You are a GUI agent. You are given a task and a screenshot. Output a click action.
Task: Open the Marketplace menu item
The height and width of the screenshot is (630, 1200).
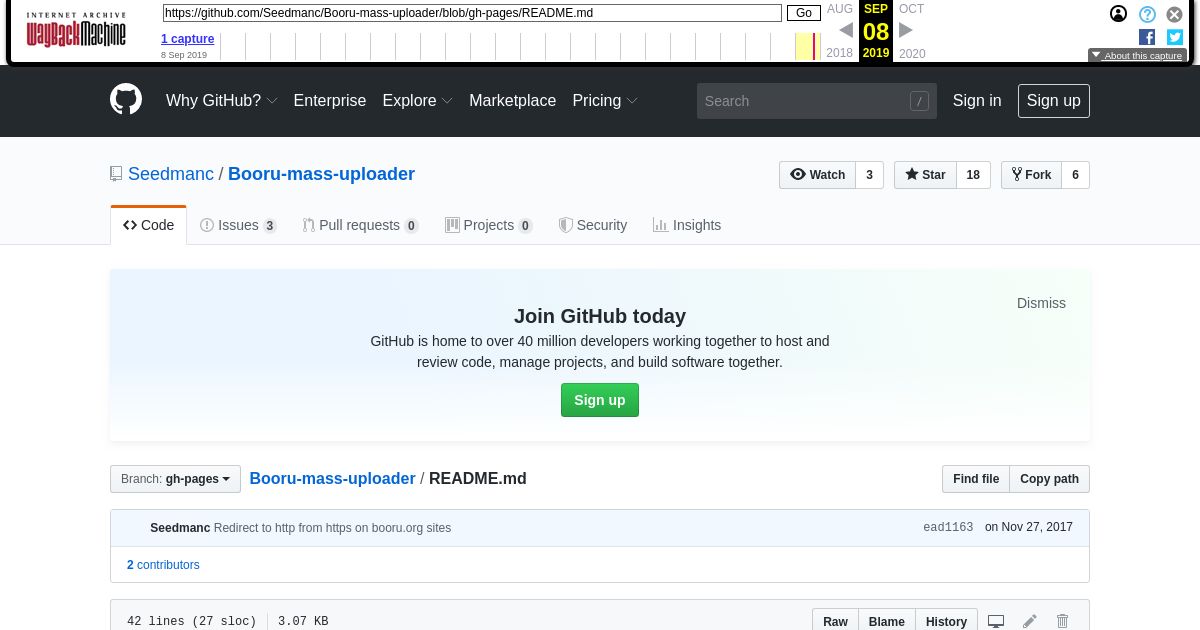click(512, 101)
